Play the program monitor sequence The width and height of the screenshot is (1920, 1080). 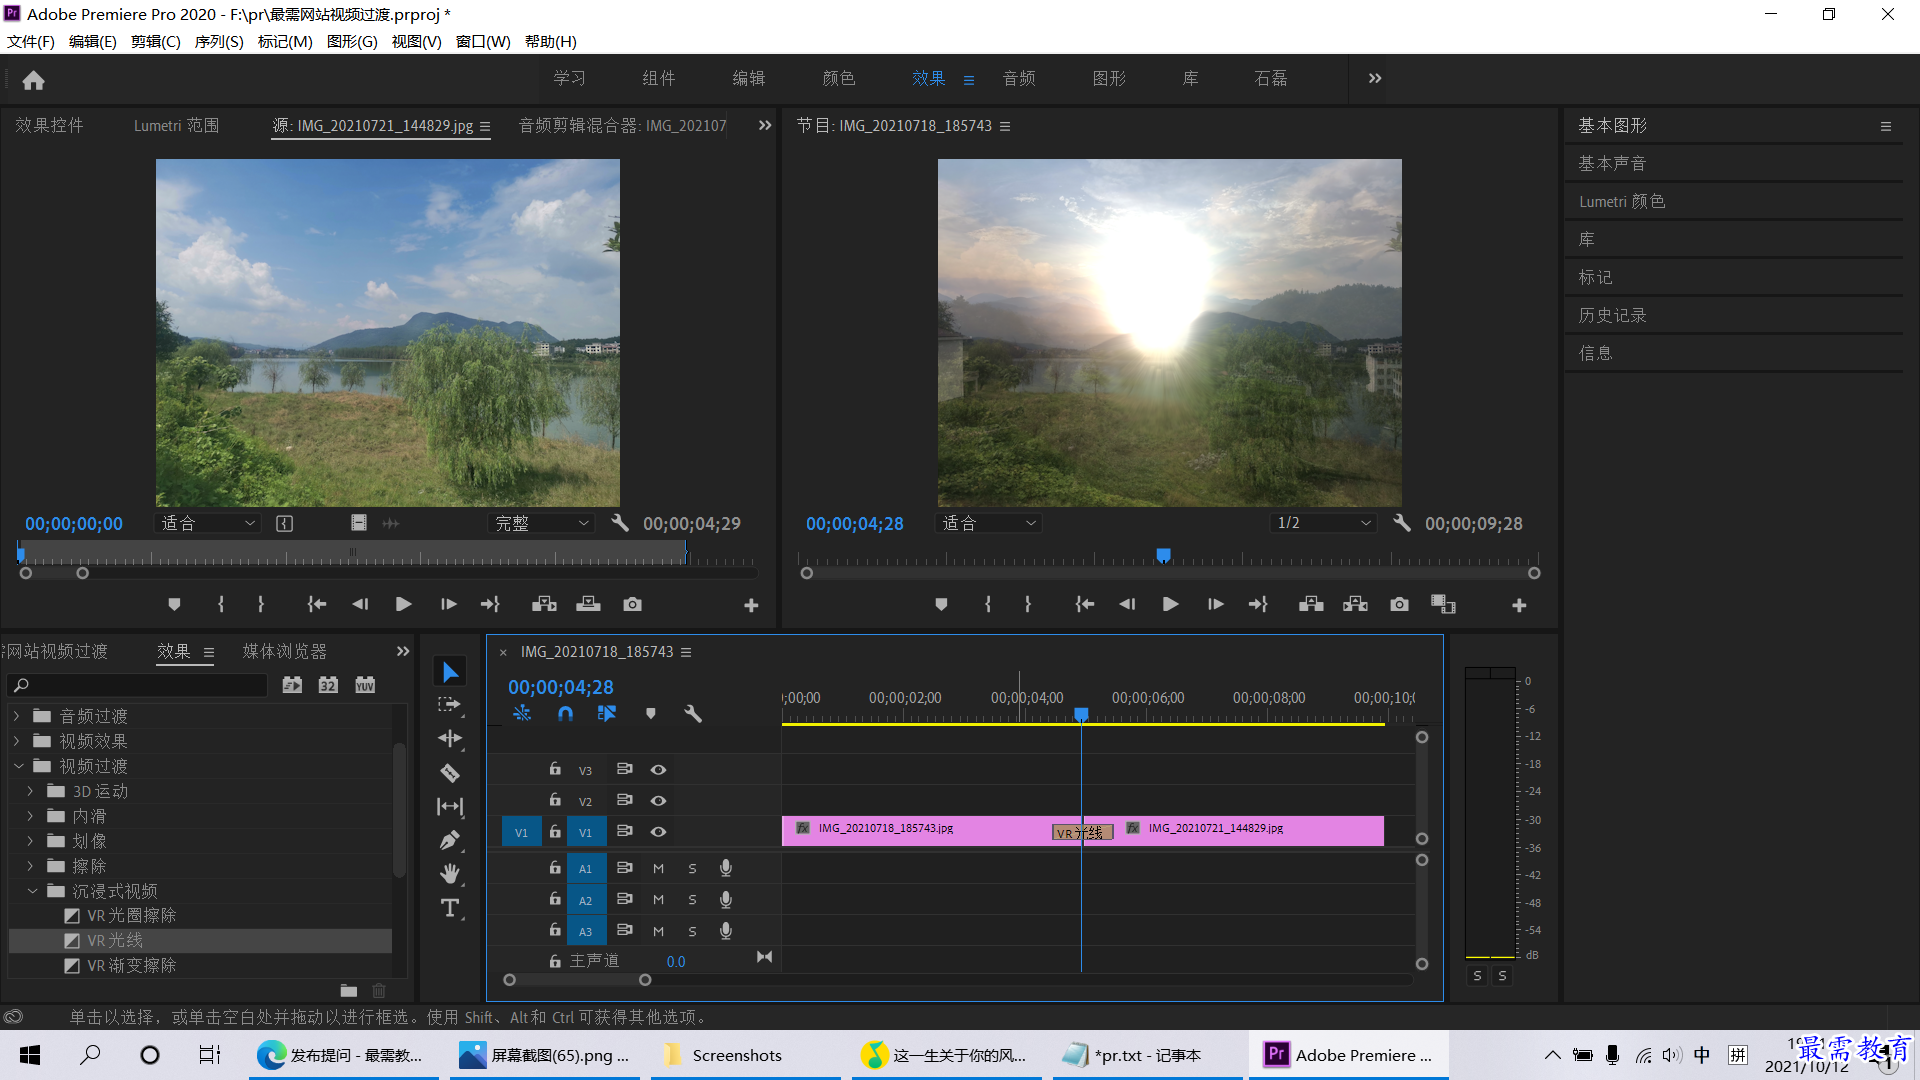pos(1170,604)
